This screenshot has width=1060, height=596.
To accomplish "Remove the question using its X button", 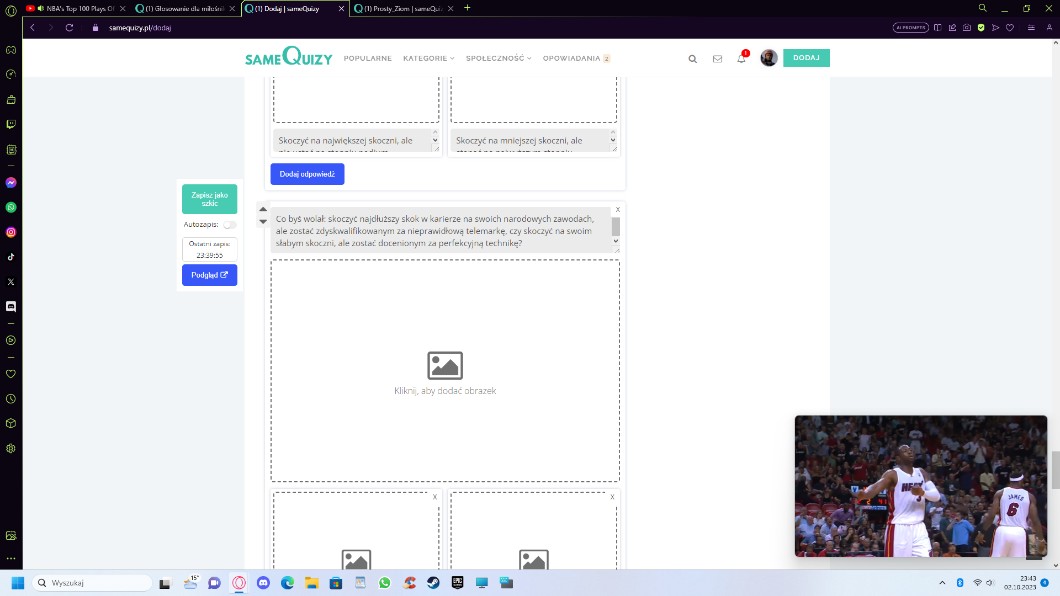I will 618,210.
